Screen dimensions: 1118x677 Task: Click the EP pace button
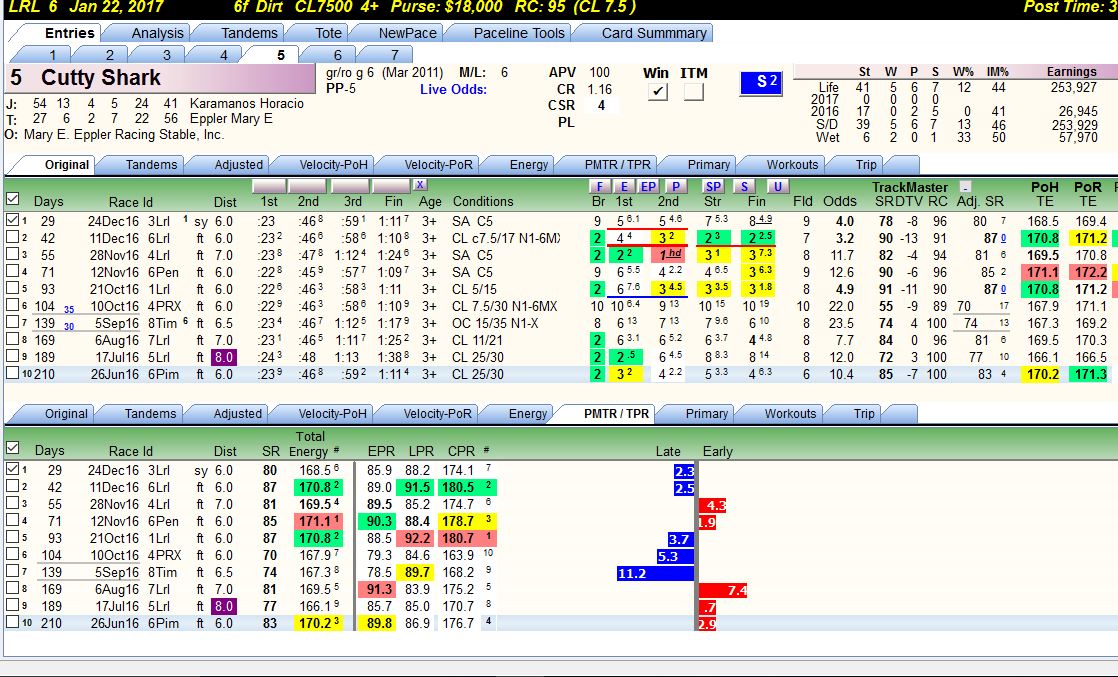coord(648,186)
